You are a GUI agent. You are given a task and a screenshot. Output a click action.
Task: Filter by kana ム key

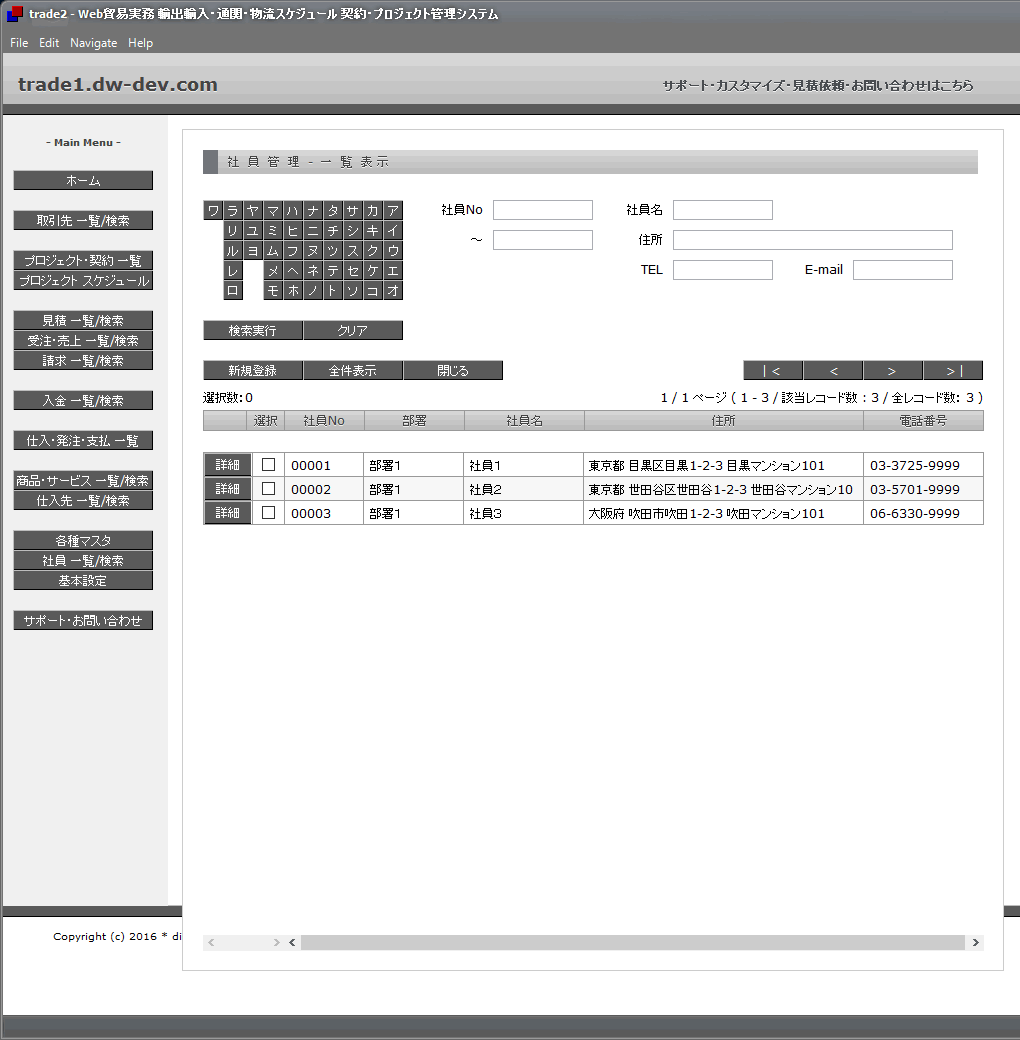[x=273, y=250]
